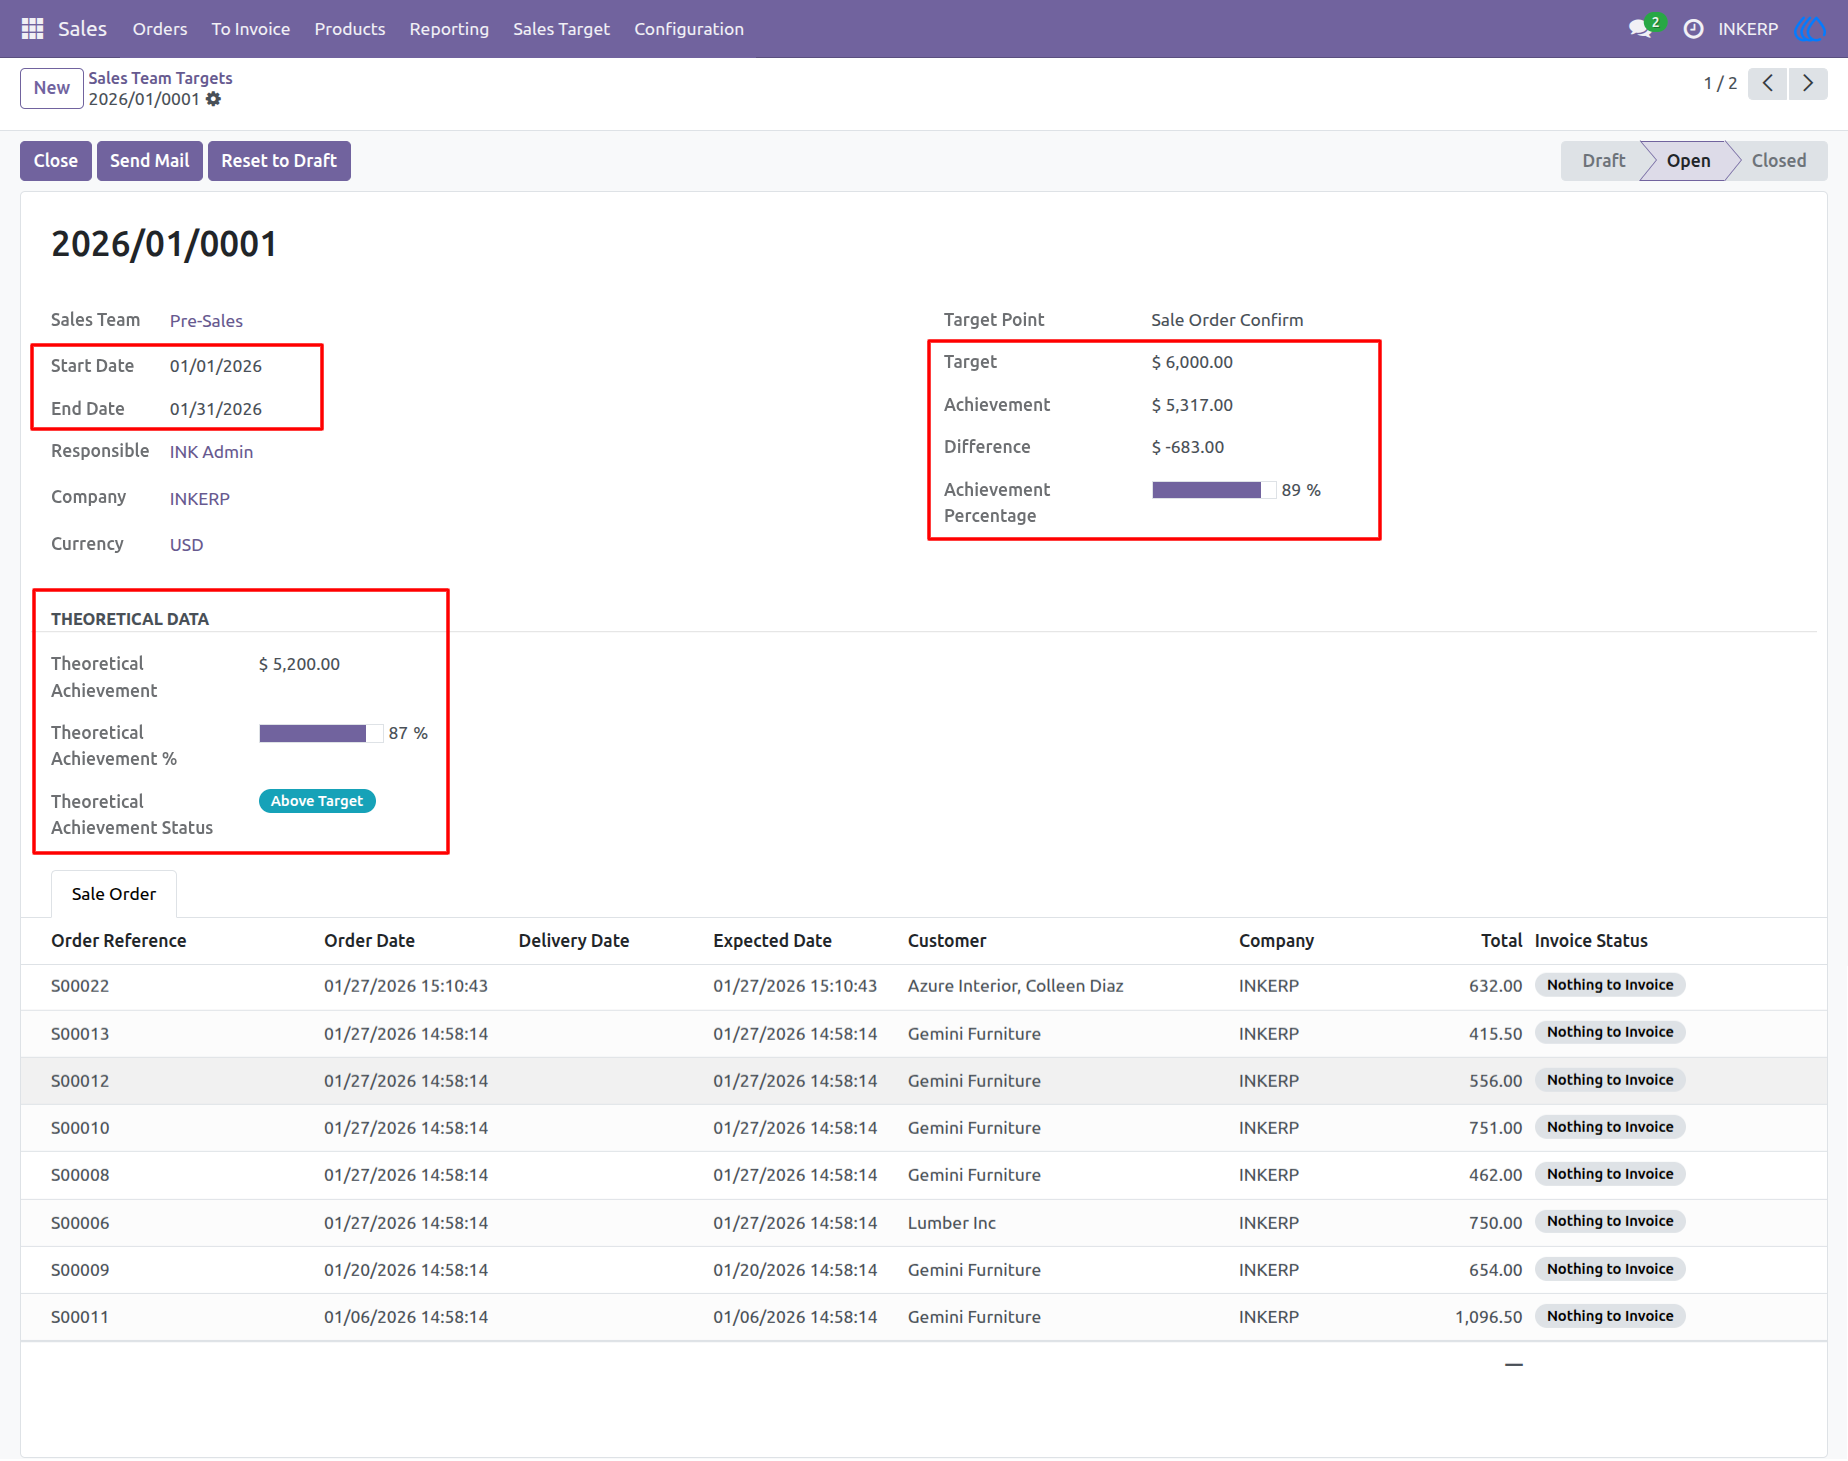
Task: Click the user avatar logo icon
Action: pyautogui.click(x=1811, y=29)
